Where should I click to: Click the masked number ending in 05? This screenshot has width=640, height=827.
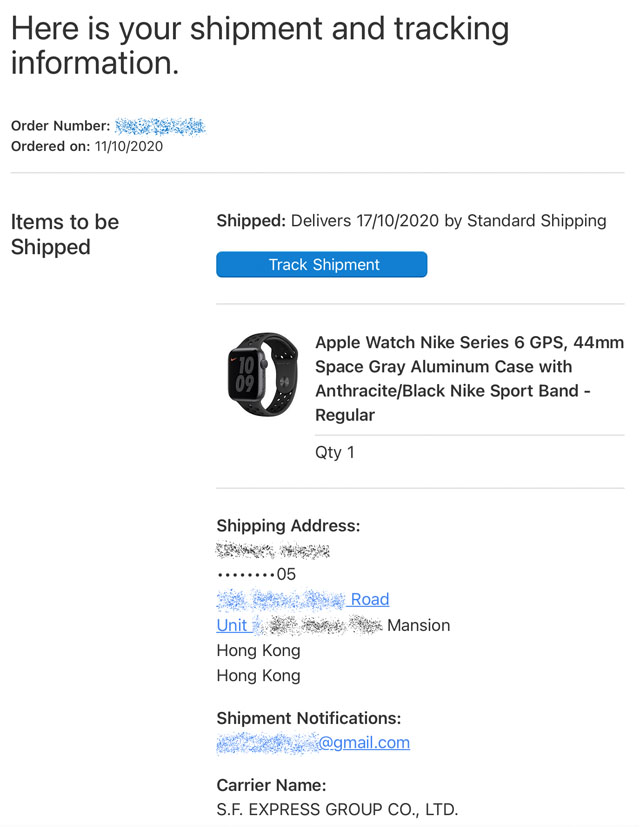(256, 574)
